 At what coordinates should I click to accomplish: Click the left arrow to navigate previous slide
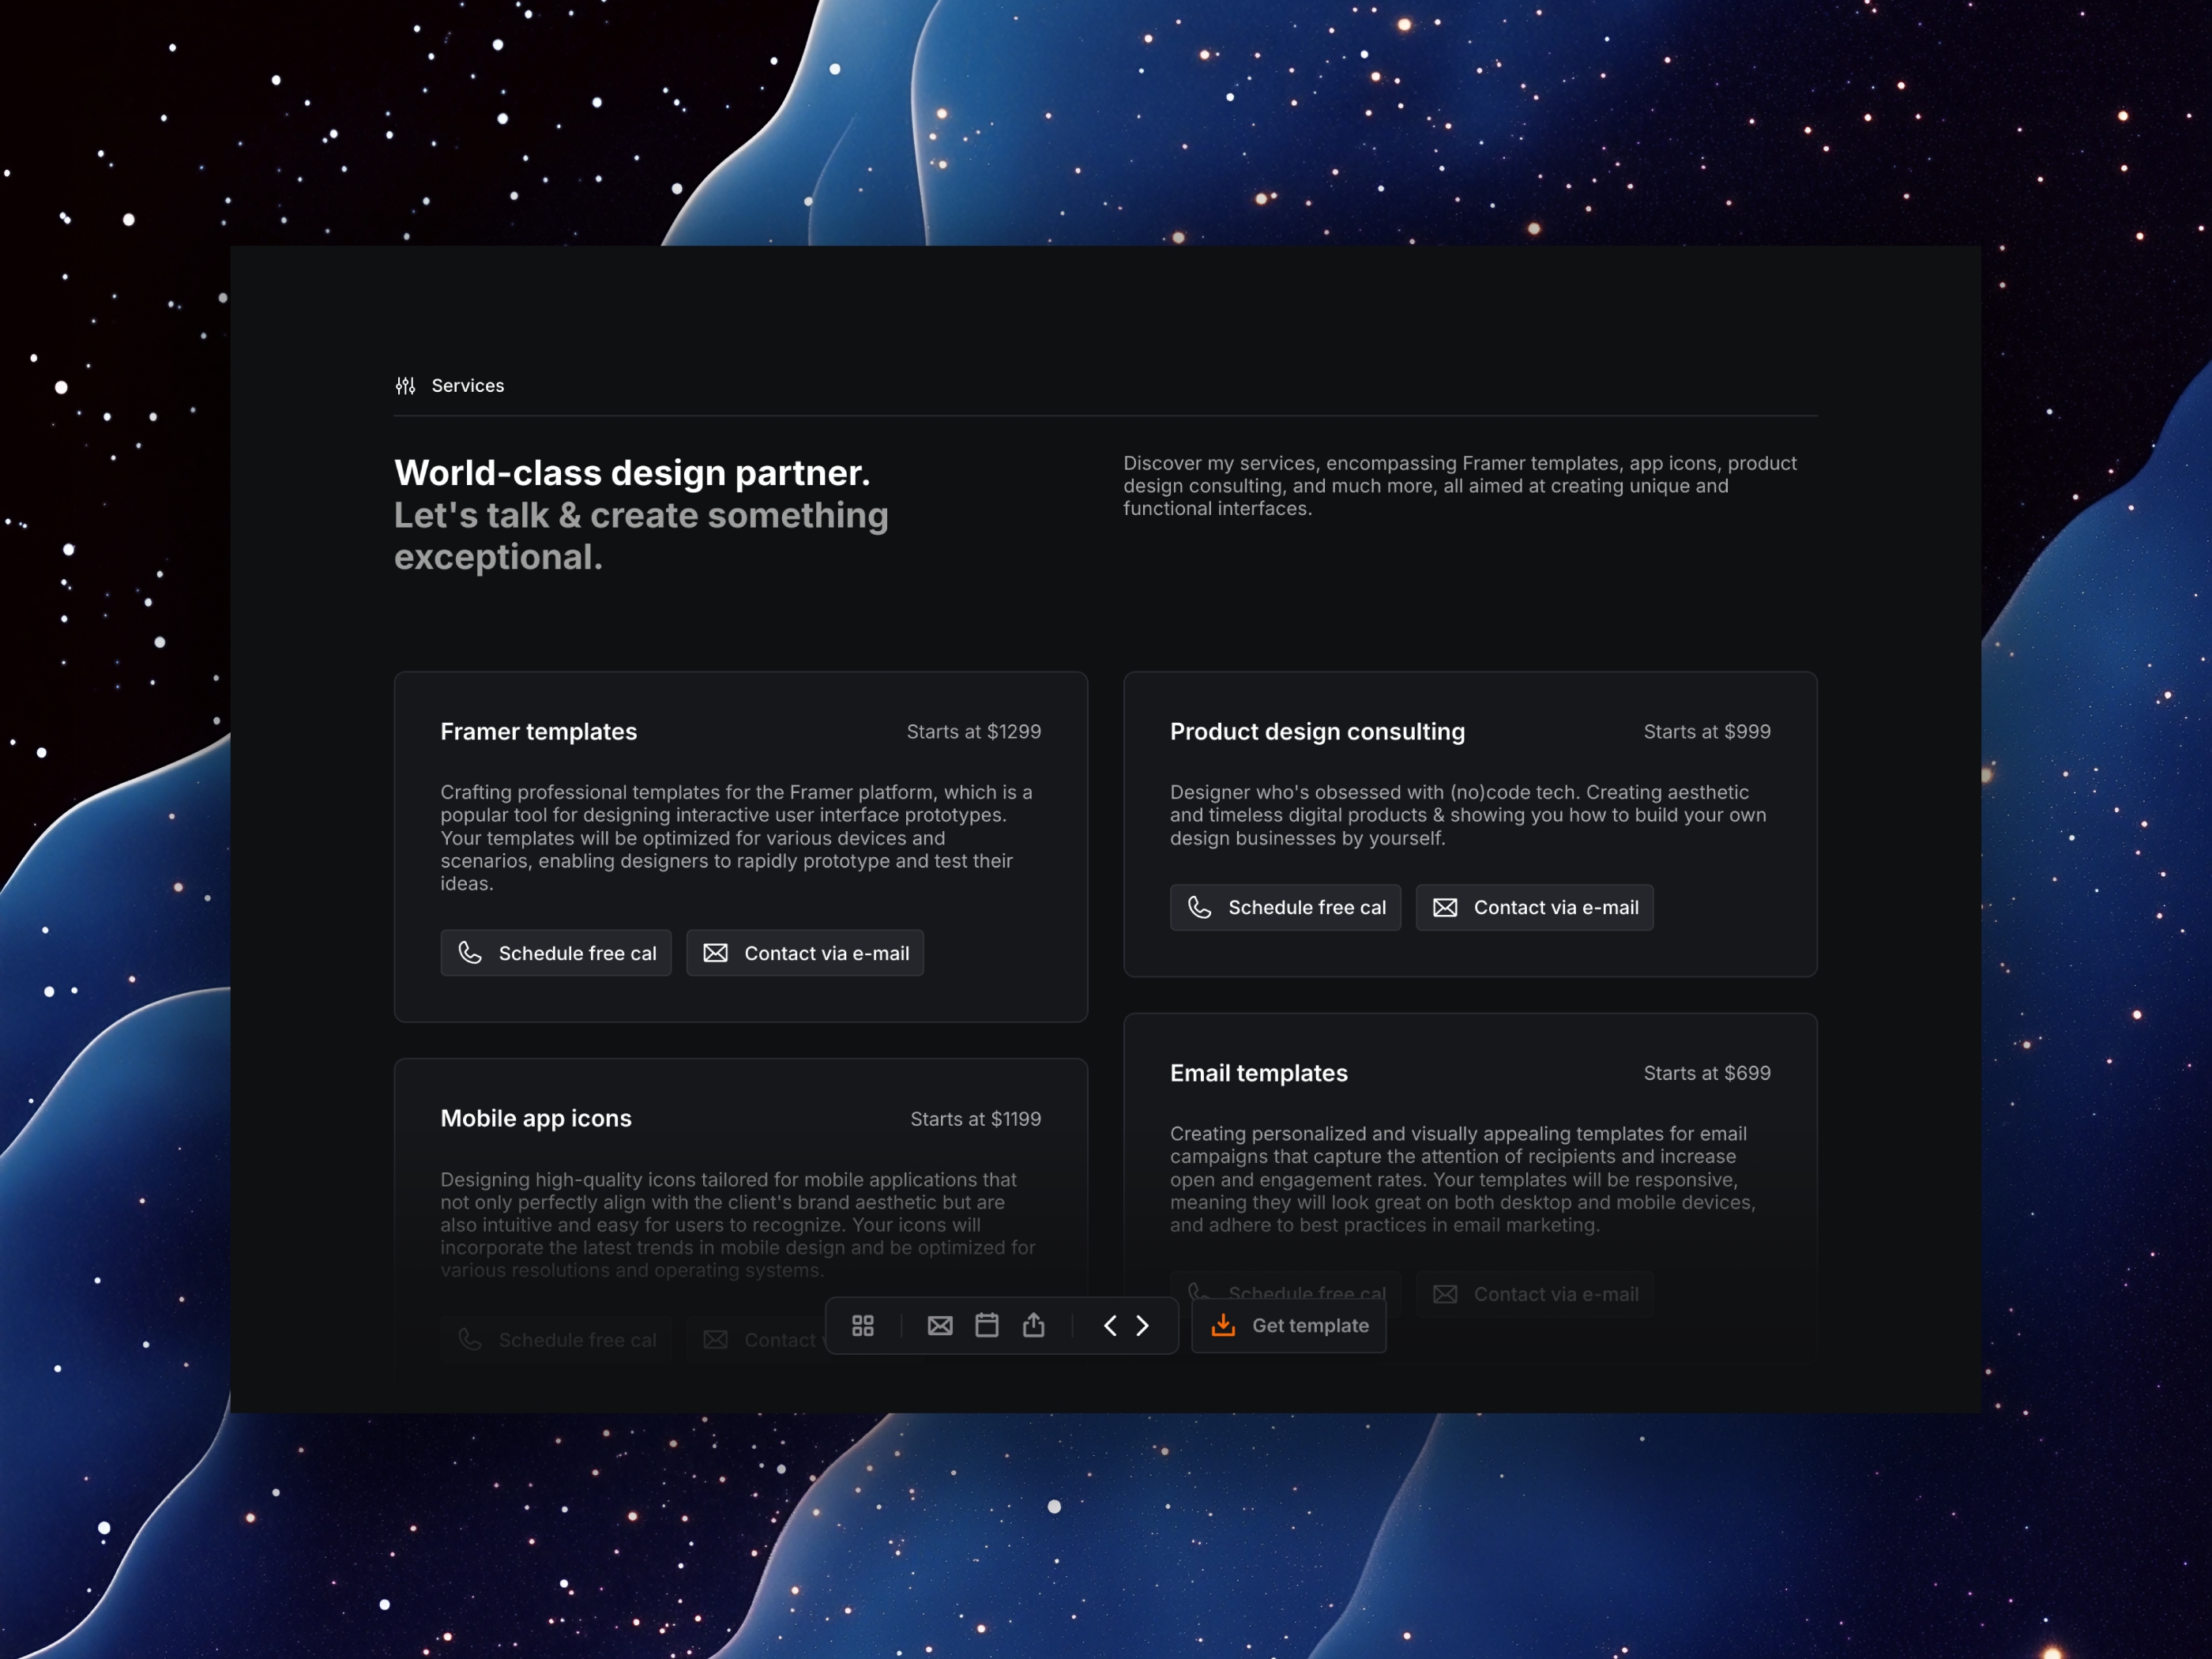(1109, 1324)
